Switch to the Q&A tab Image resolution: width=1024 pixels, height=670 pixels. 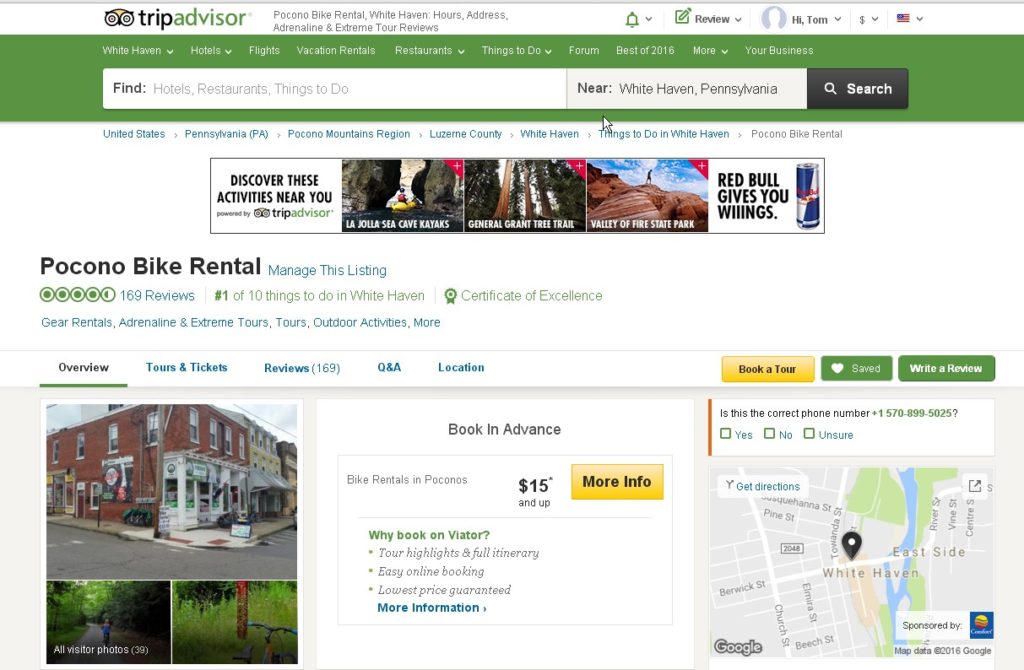(x=389, y=368)
